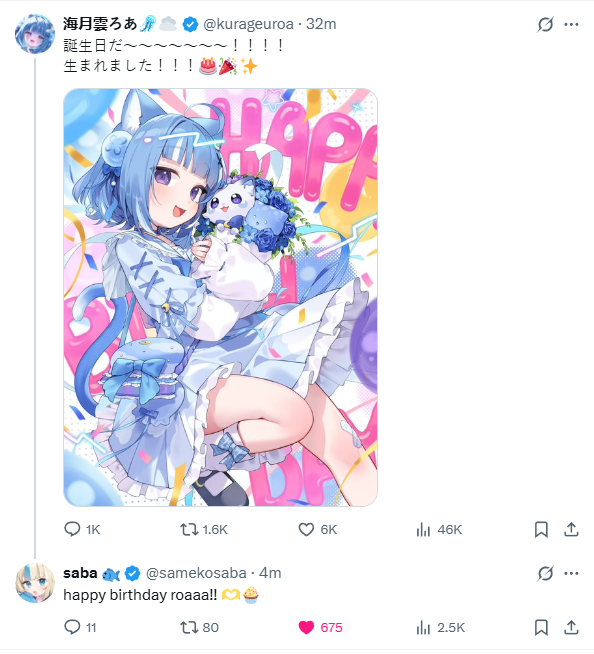Open saba's profile avatar
The height and width of the screenshot is (654, 594).
[x=35, y=583]
